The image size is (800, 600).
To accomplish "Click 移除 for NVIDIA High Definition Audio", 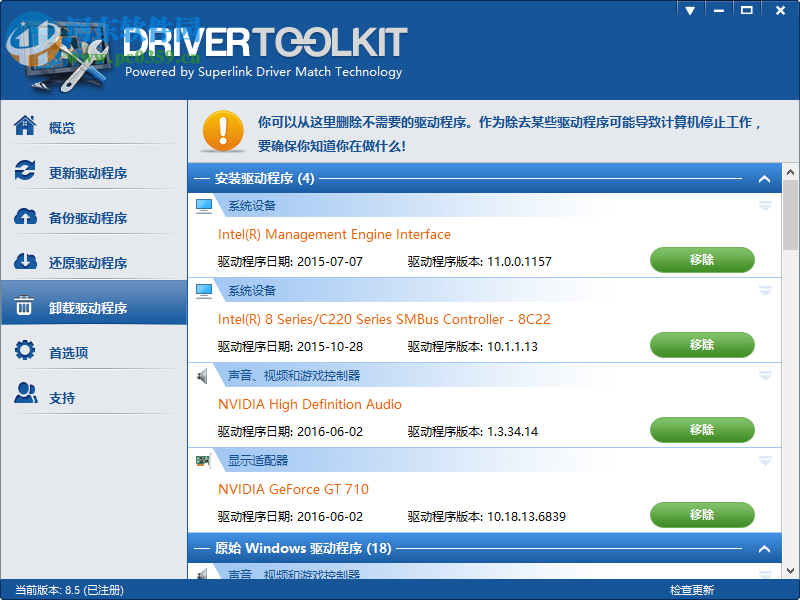I will tap(702, 430).
